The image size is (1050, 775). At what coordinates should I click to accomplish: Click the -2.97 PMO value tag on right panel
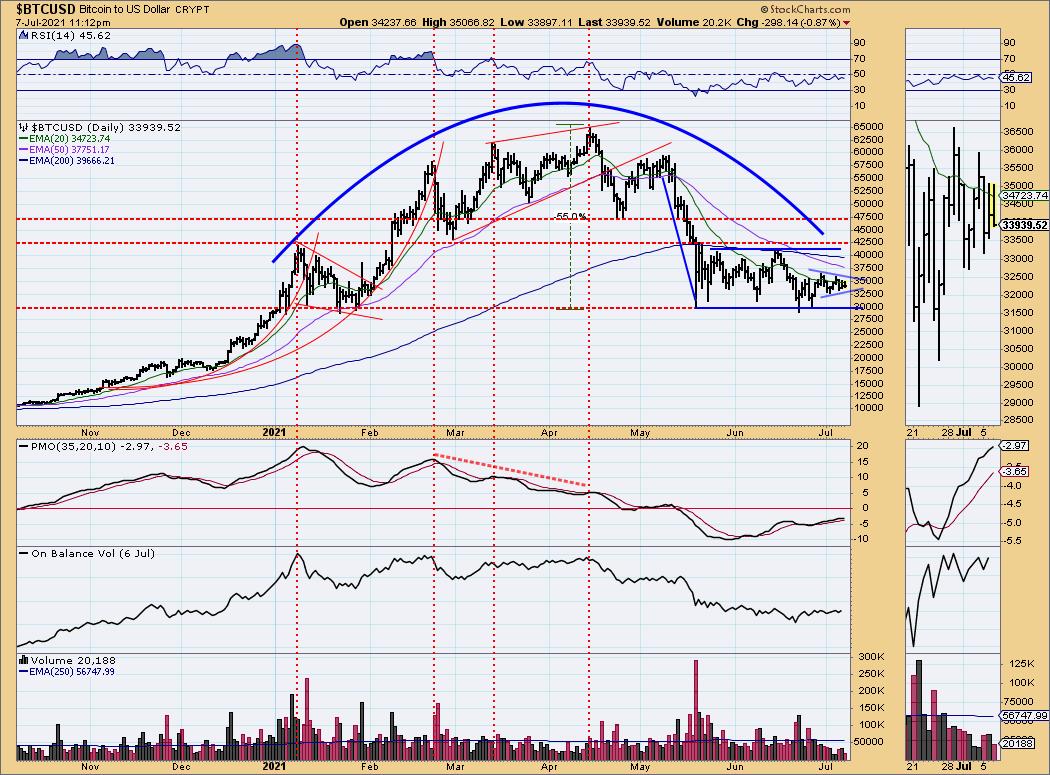coord(1015,445)
